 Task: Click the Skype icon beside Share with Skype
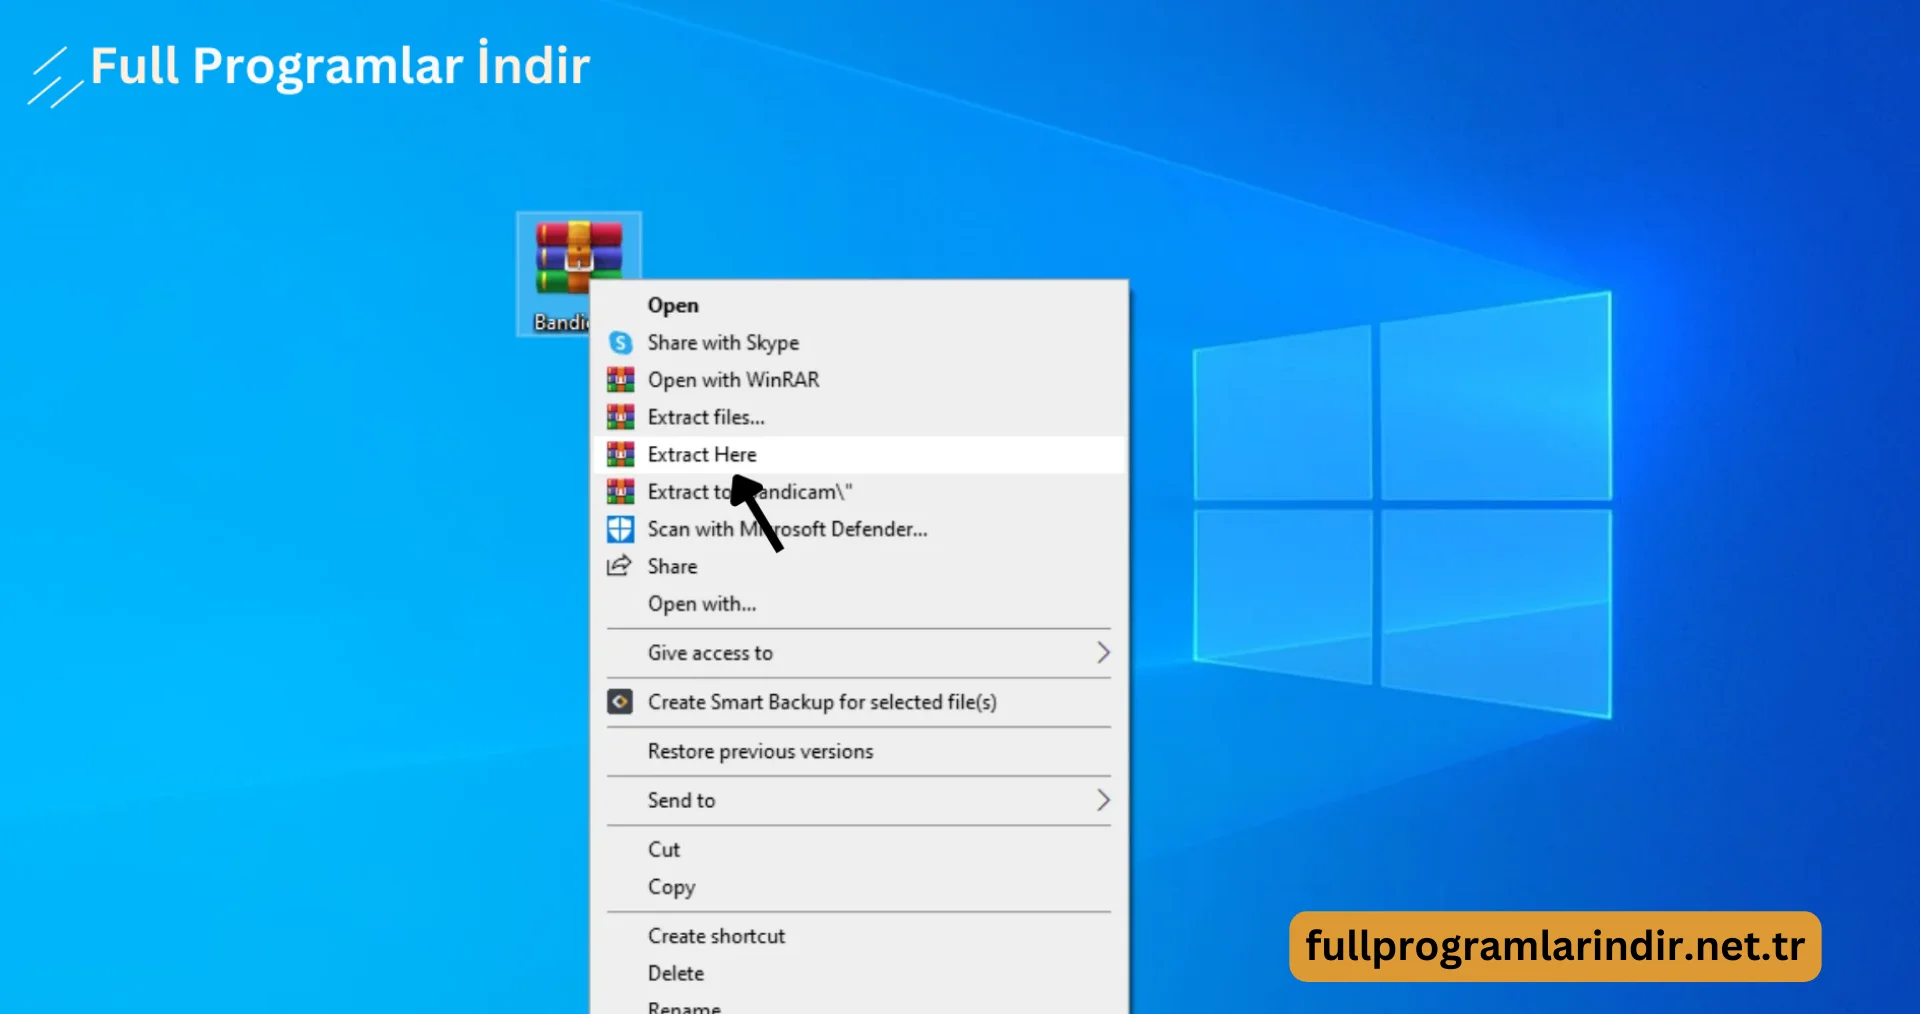pos(620,343)
